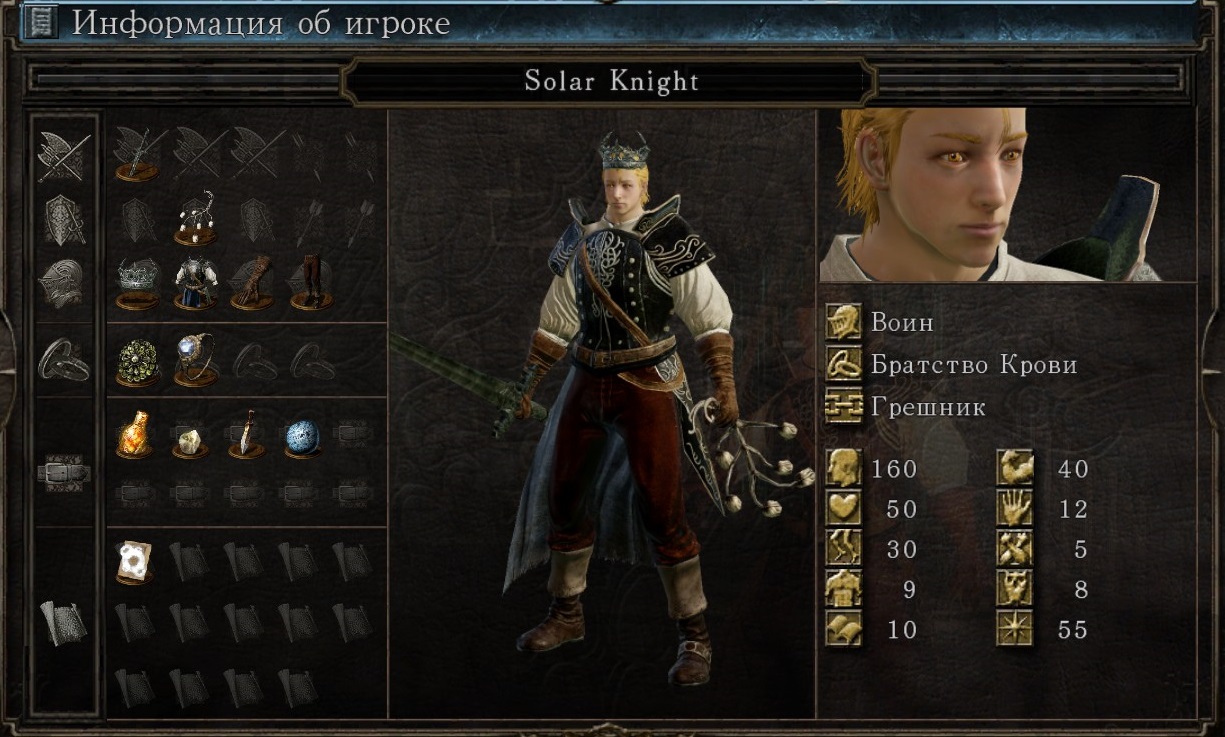Viewport: 1225px width, 737px height.
Task: Select the soul level 160 stat icon
Action: (844, 468)
